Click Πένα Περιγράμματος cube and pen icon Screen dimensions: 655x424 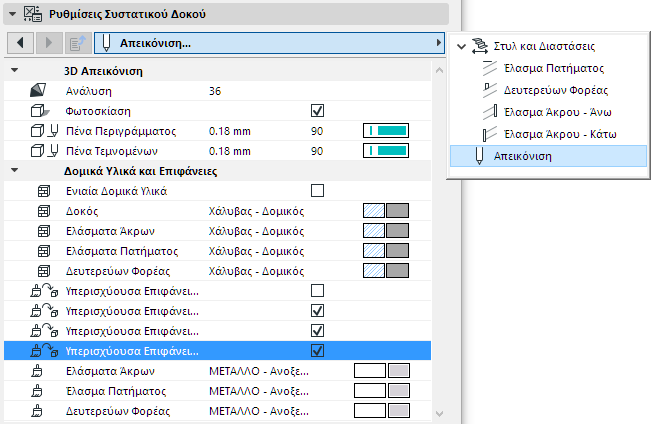tap(44, 131)
